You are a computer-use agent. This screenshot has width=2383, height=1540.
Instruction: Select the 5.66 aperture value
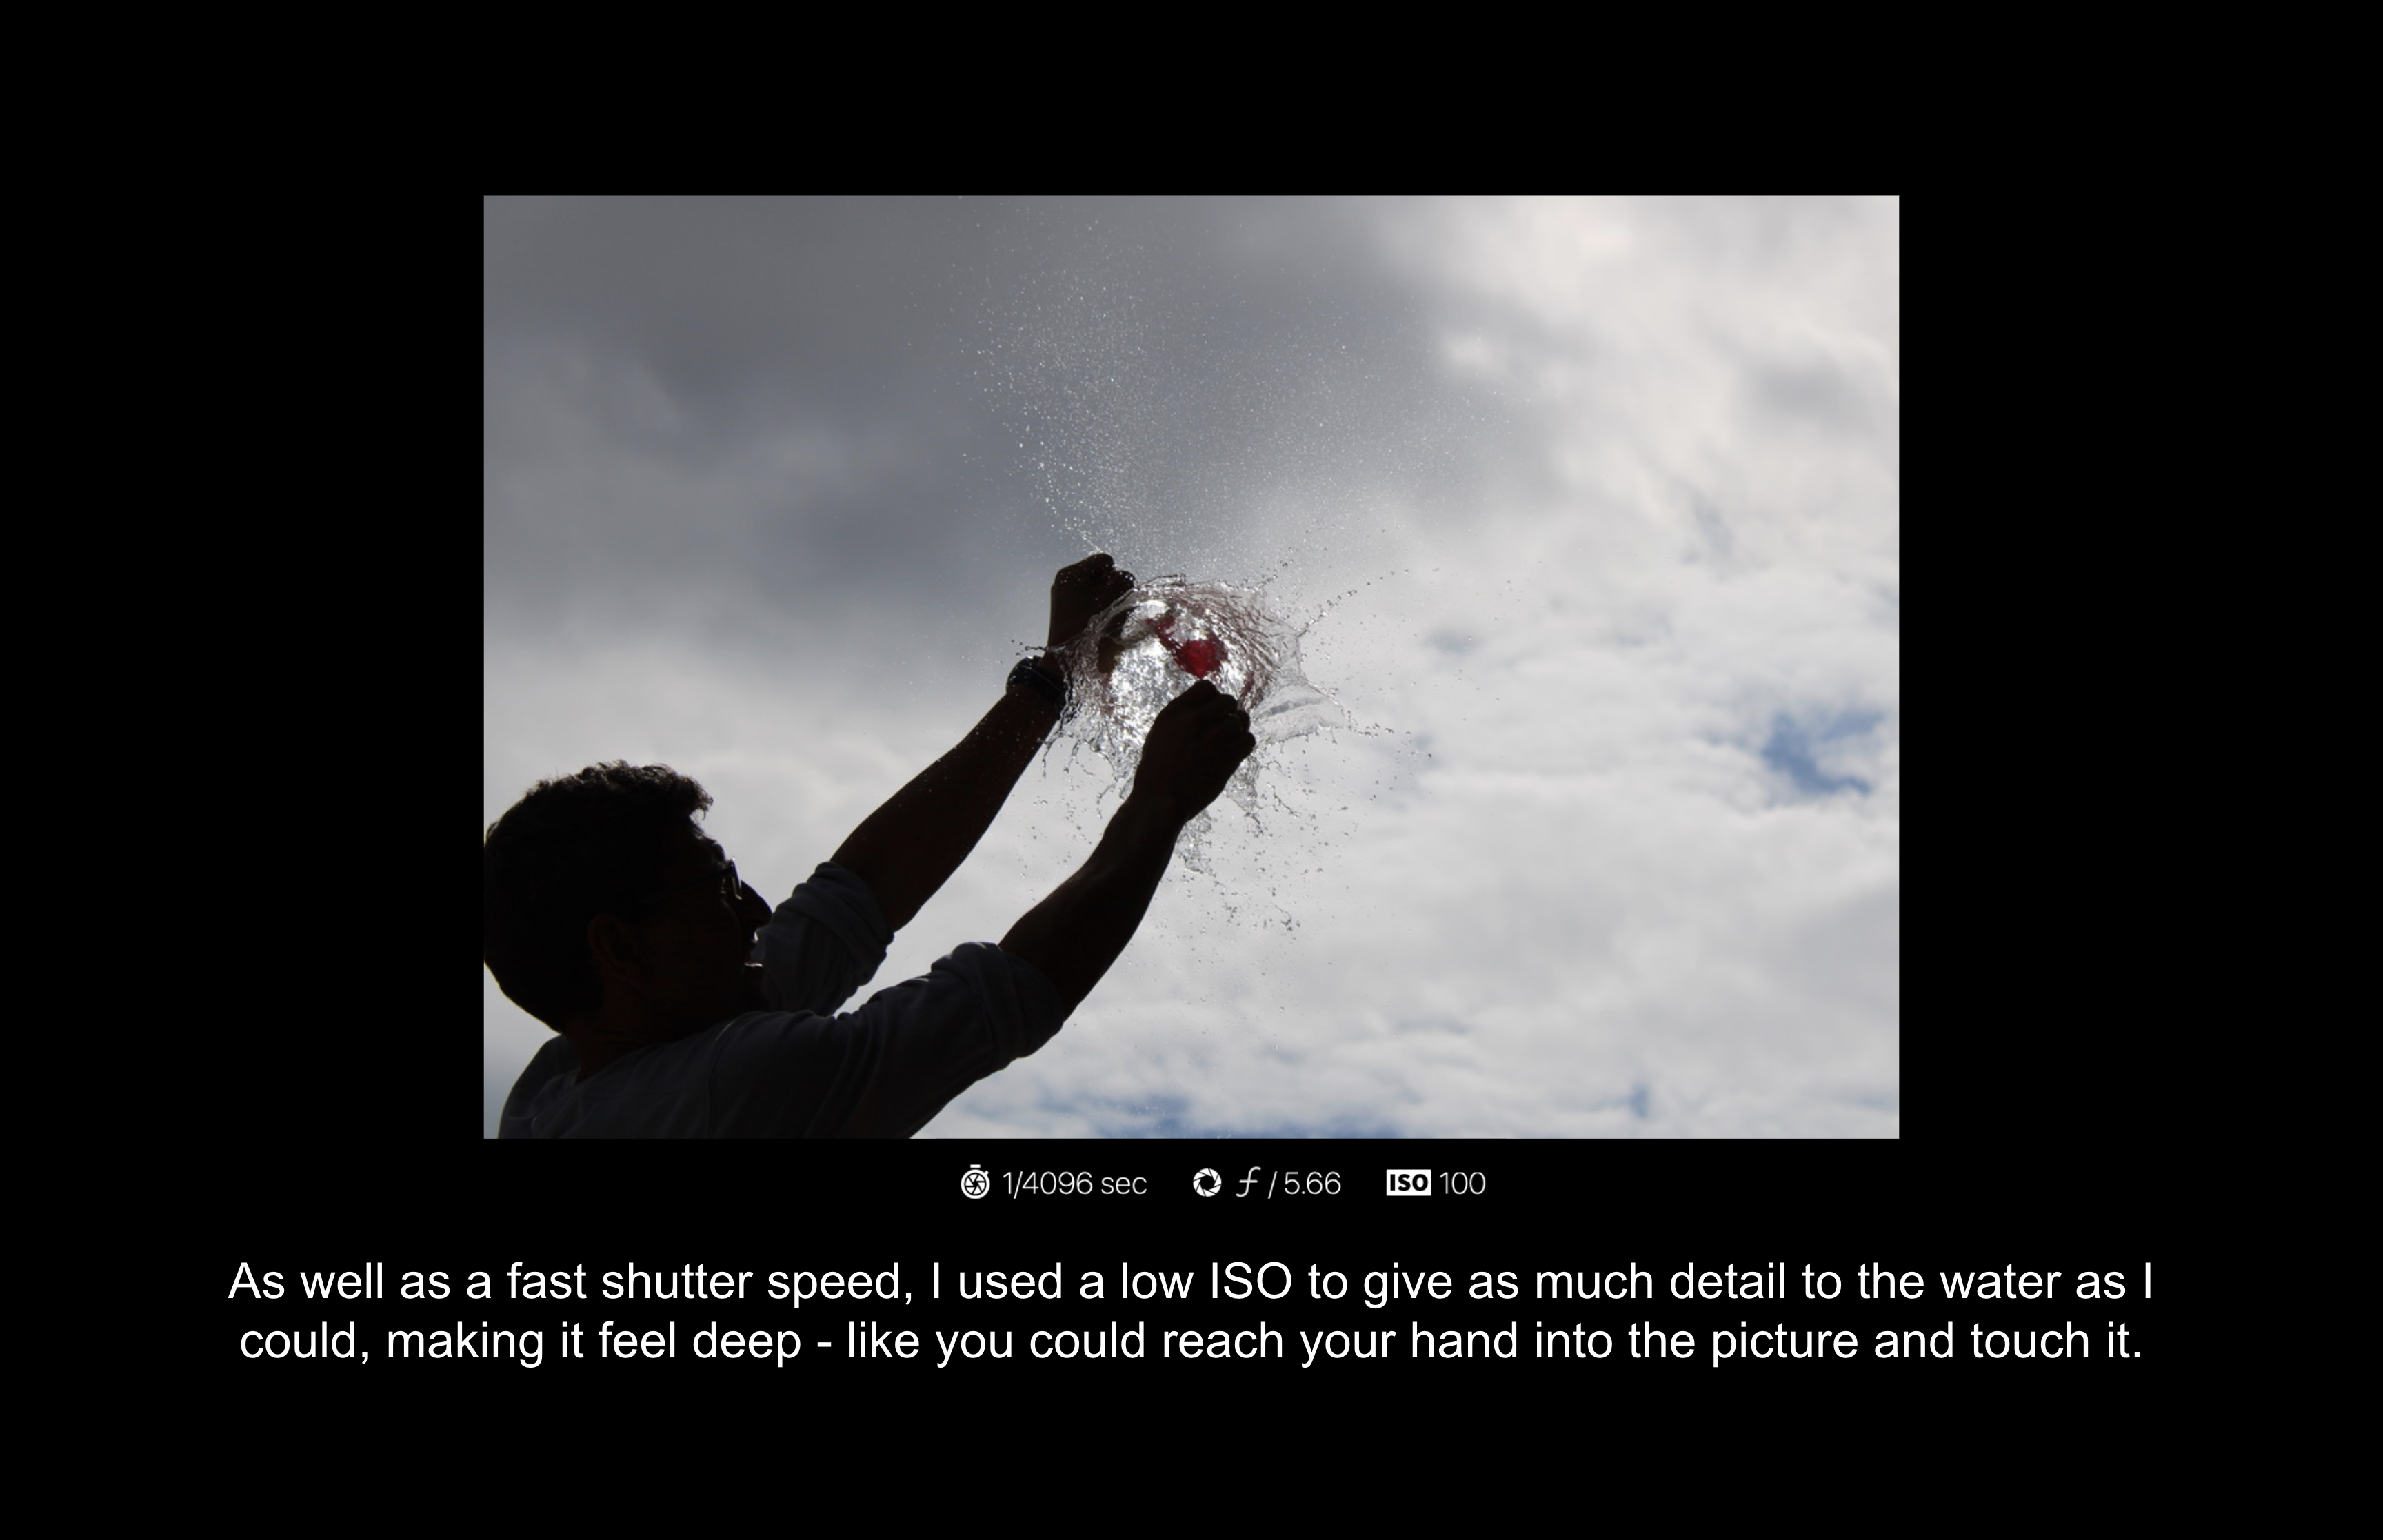click(x=1311, y=1183)
